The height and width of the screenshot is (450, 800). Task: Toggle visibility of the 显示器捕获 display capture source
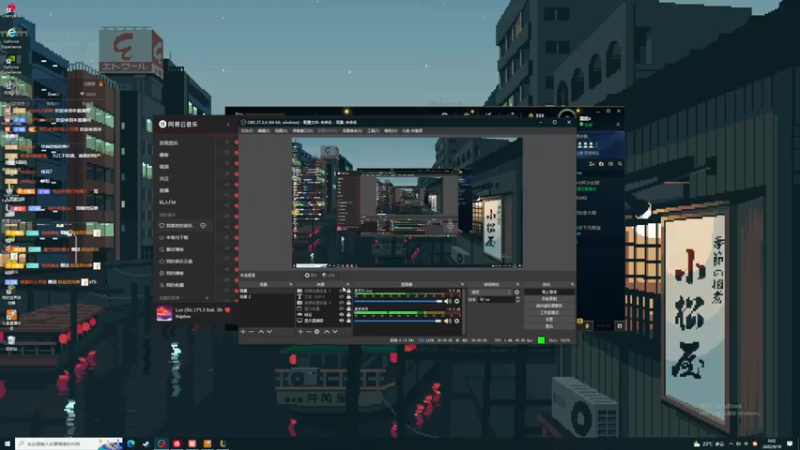coord(342,321)
